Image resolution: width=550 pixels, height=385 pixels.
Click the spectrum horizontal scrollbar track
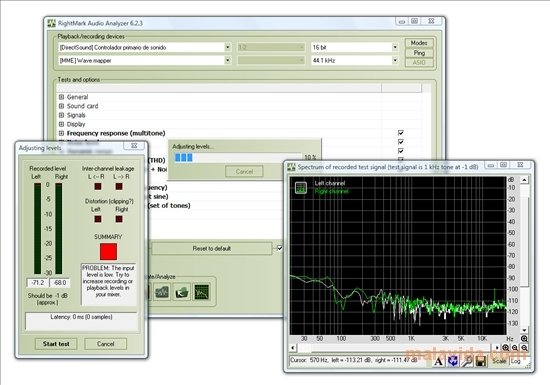tap(395, 348)
